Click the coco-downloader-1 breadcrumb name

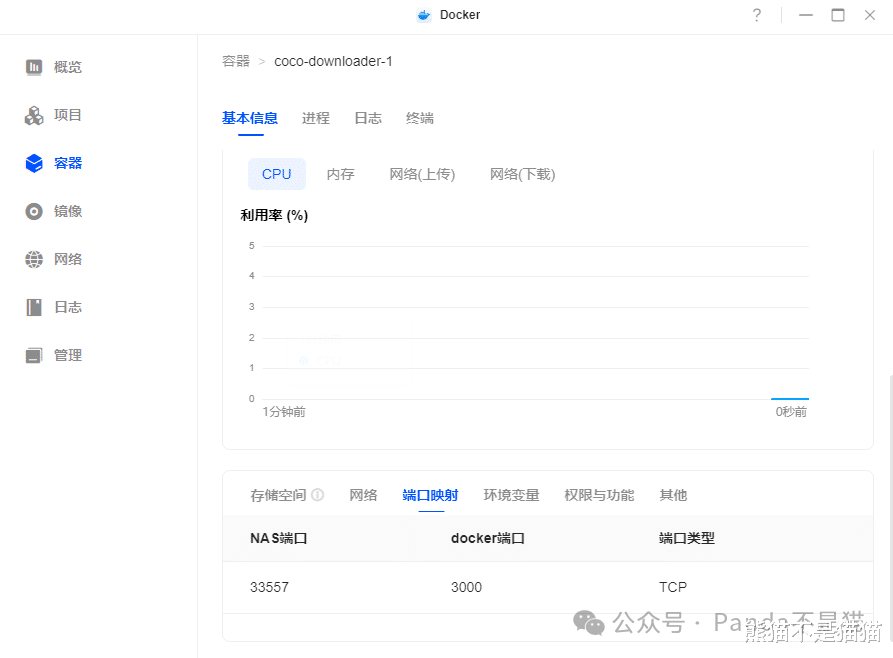click(333, 61)
